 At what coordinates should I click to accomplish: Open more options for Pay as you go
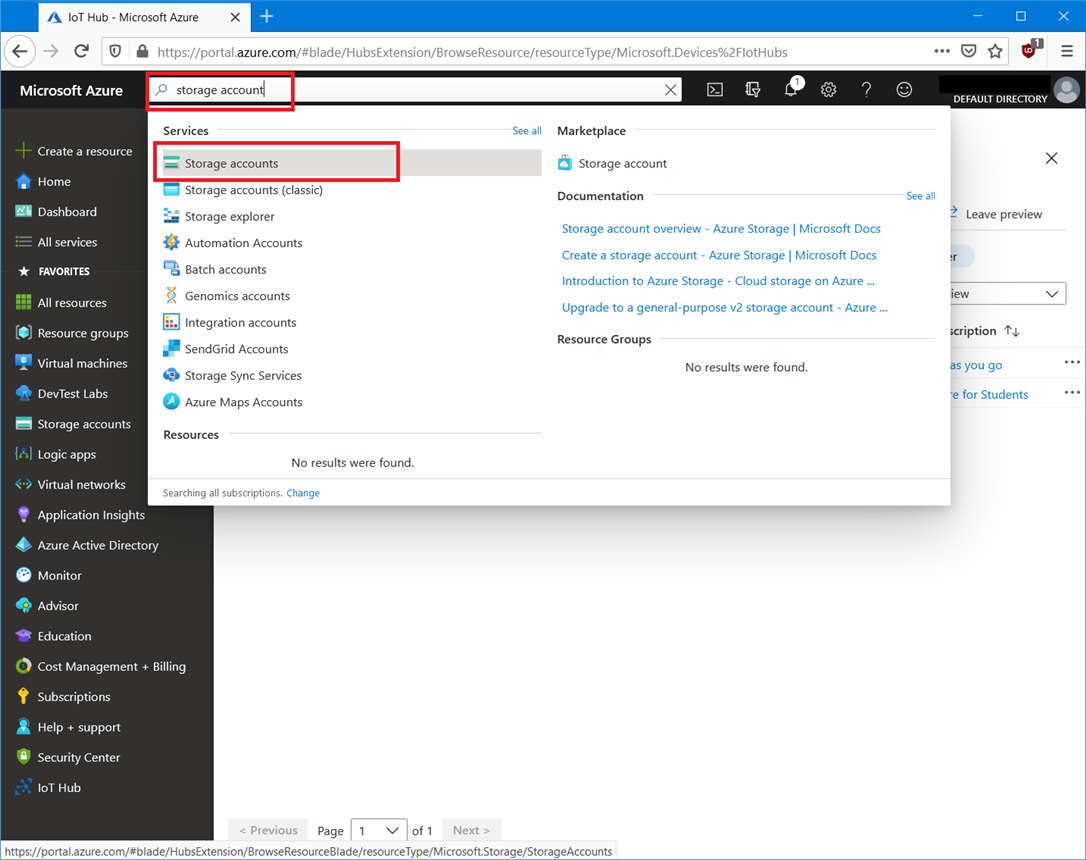coord(1072,362)
